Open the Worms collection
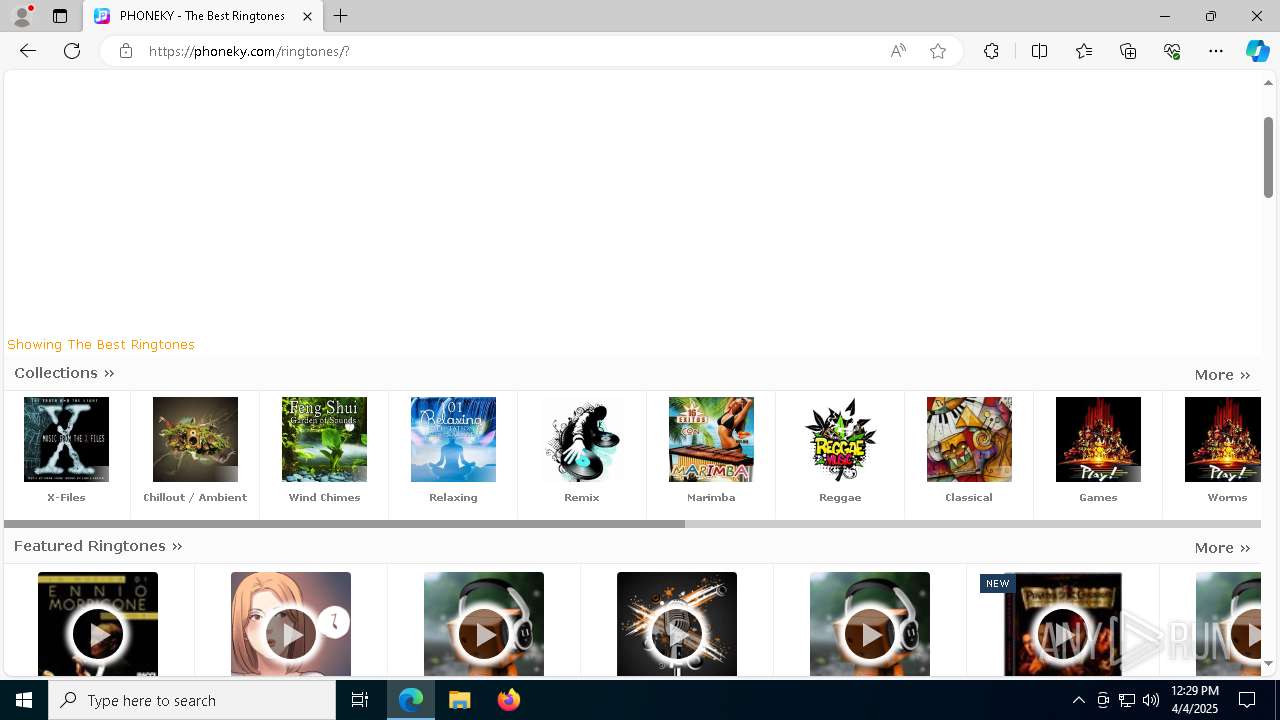This screenshot has width=1280, height=720. (1224, 439)
